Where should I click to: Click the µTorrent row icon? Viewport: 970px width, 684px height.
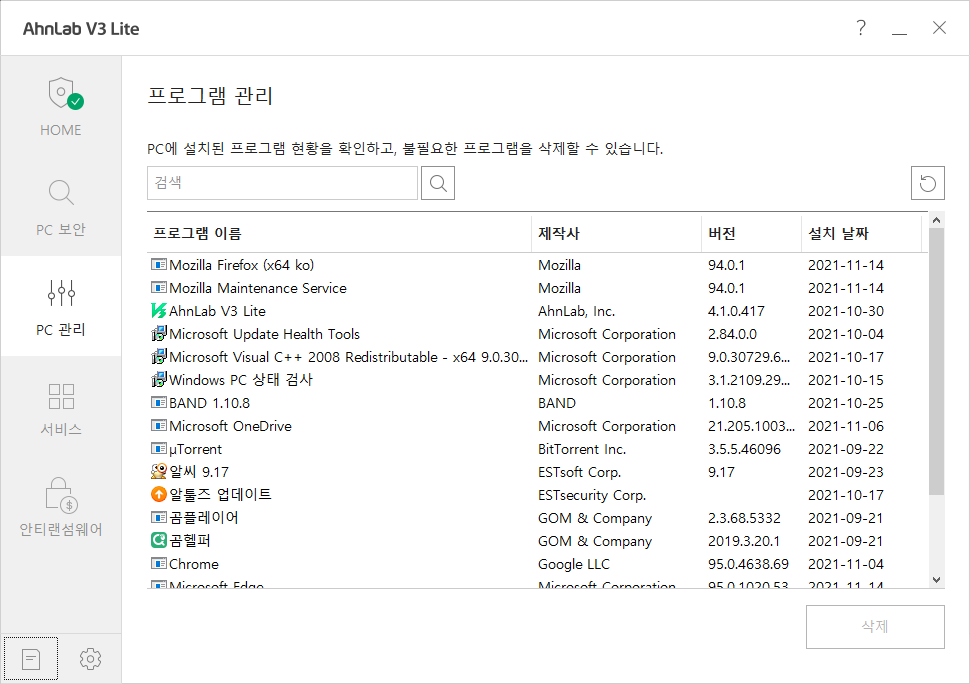pyautogui.click(x=159, y=448)
